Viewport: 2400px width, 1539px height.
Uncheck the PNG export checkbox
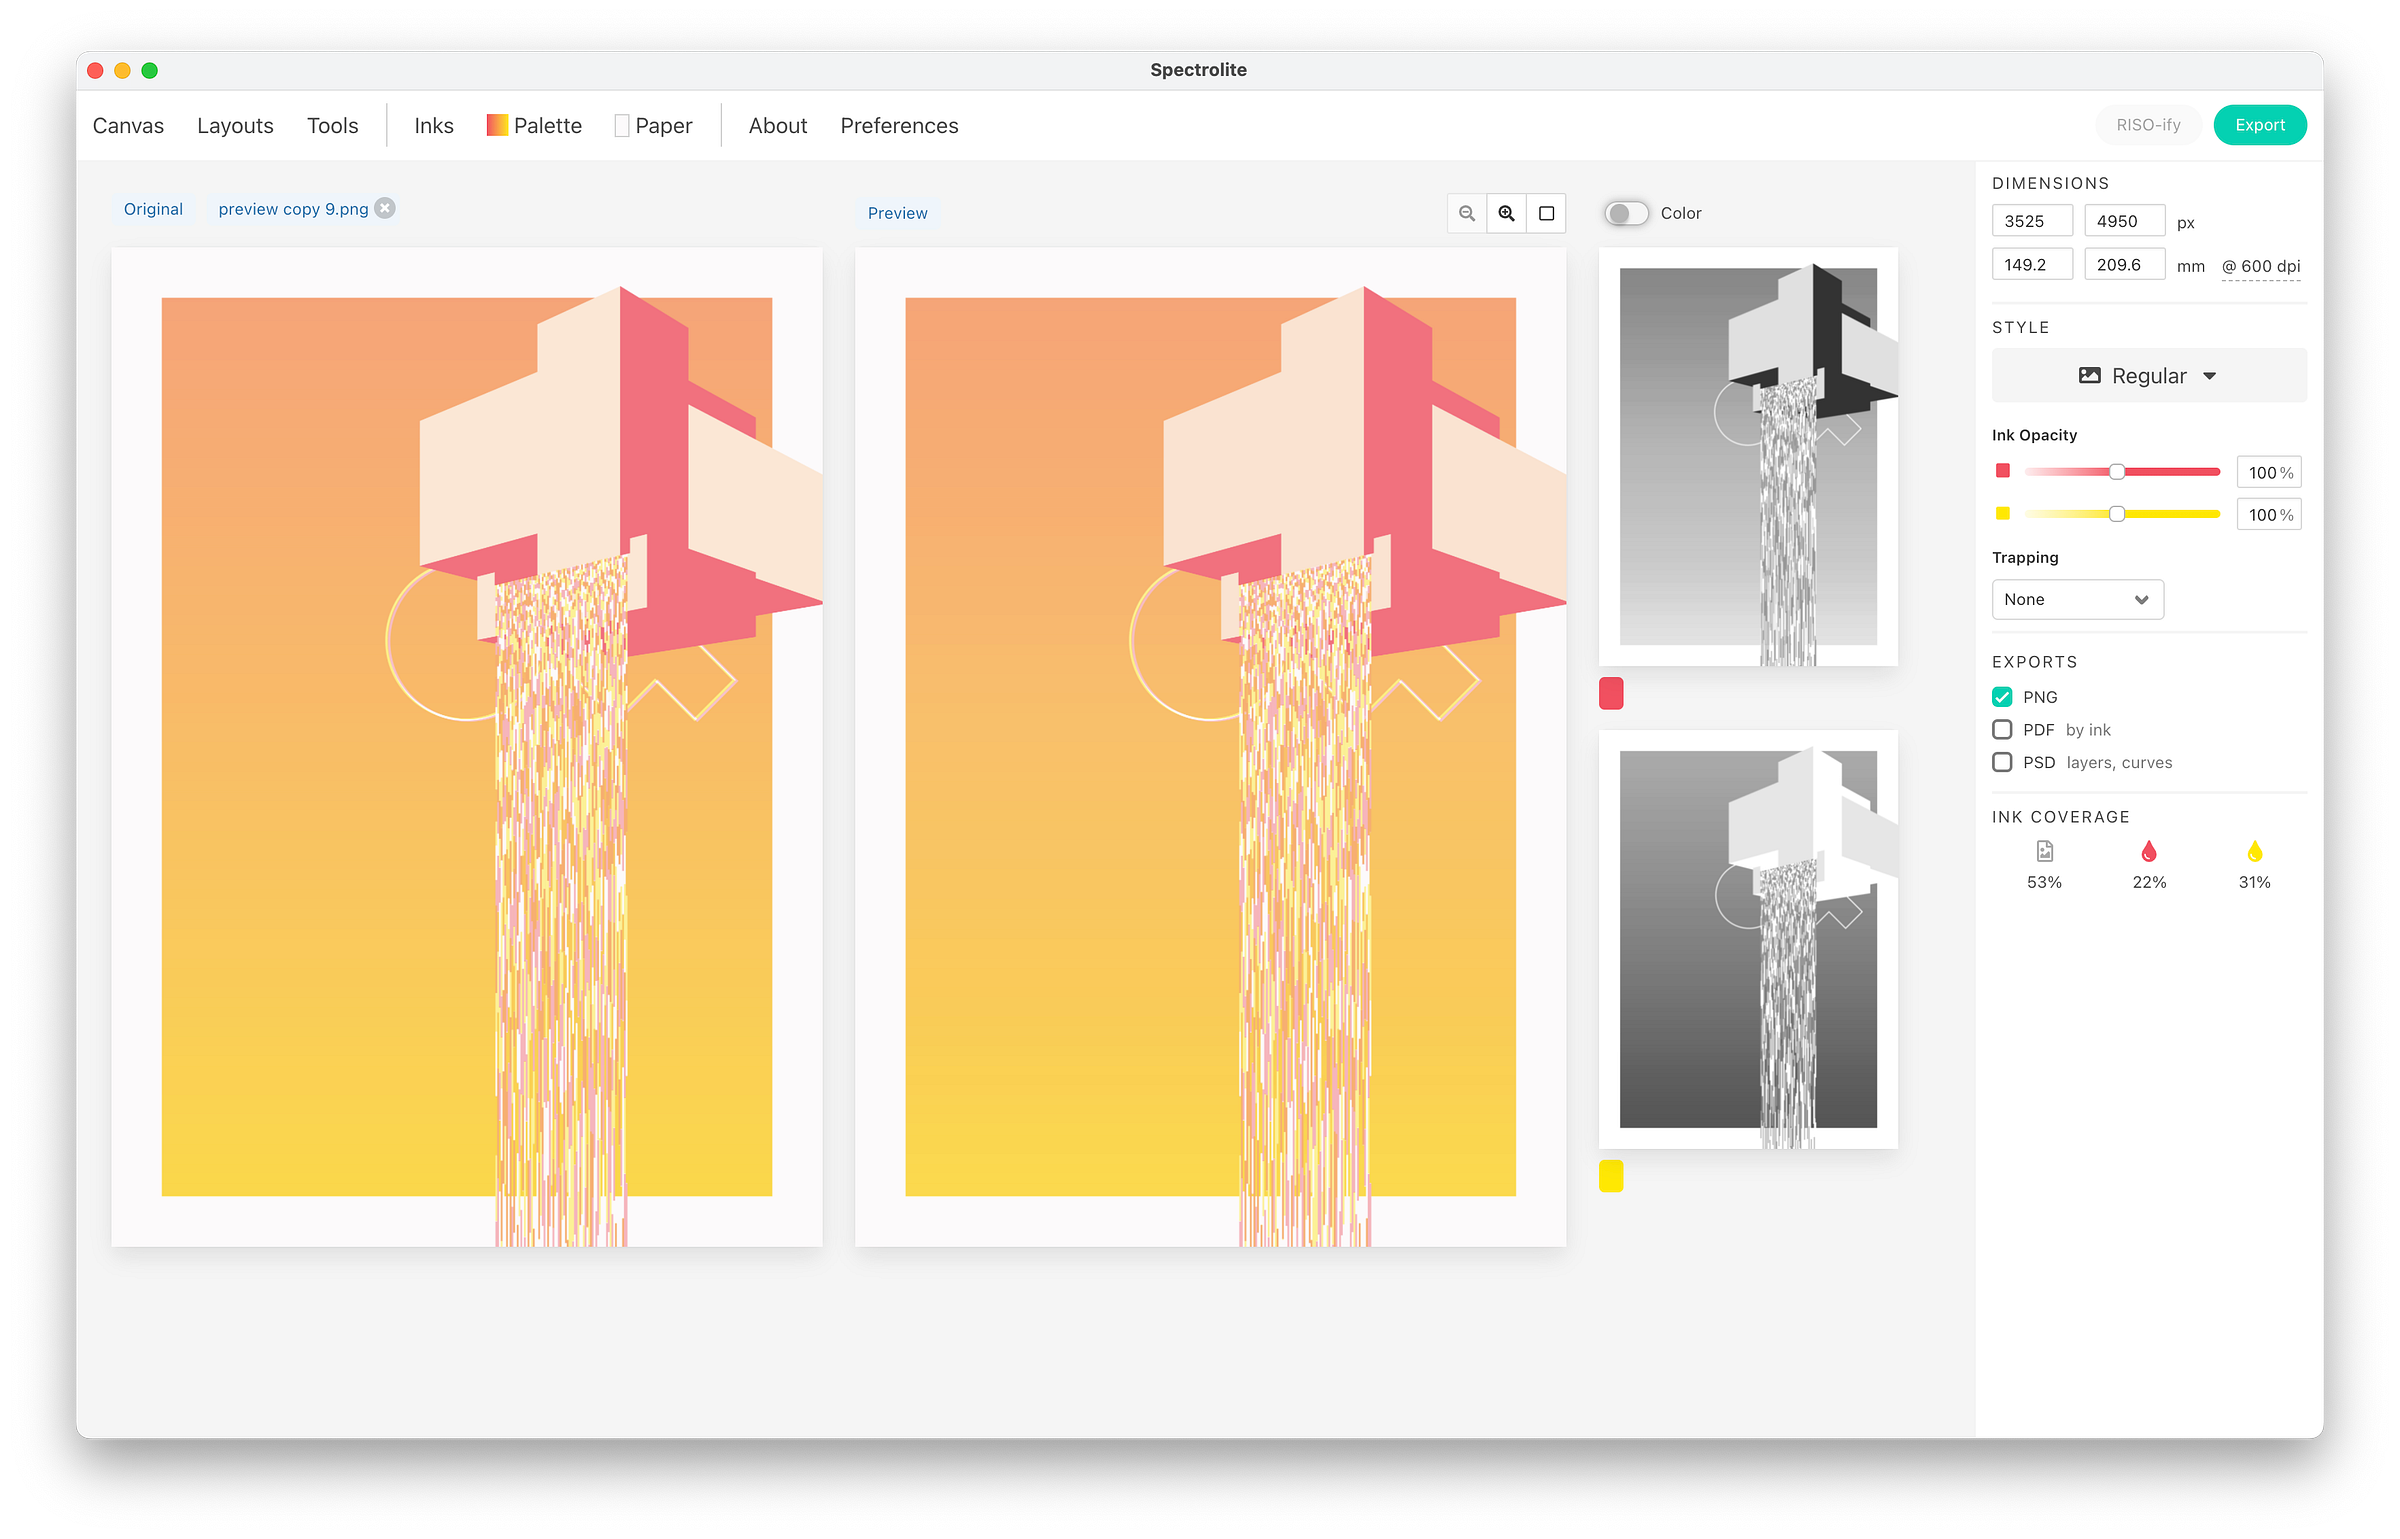click(2002, 697)
